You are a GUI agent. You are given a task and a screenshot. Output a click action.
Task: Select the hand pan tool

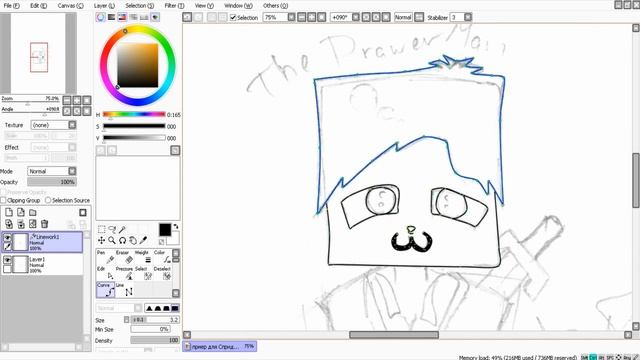coord(133,240)
